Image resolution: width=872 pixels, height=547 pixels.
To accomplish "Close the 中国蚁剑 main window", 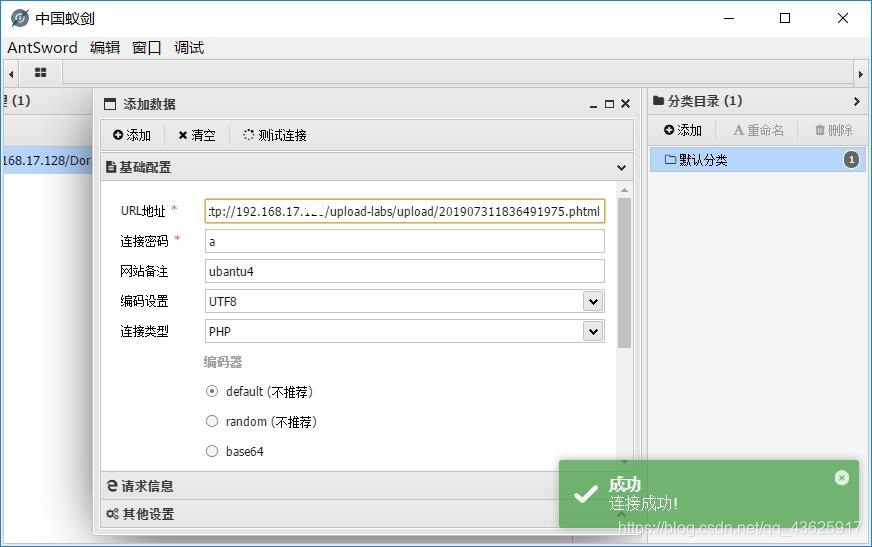I will tap(843, 18).
